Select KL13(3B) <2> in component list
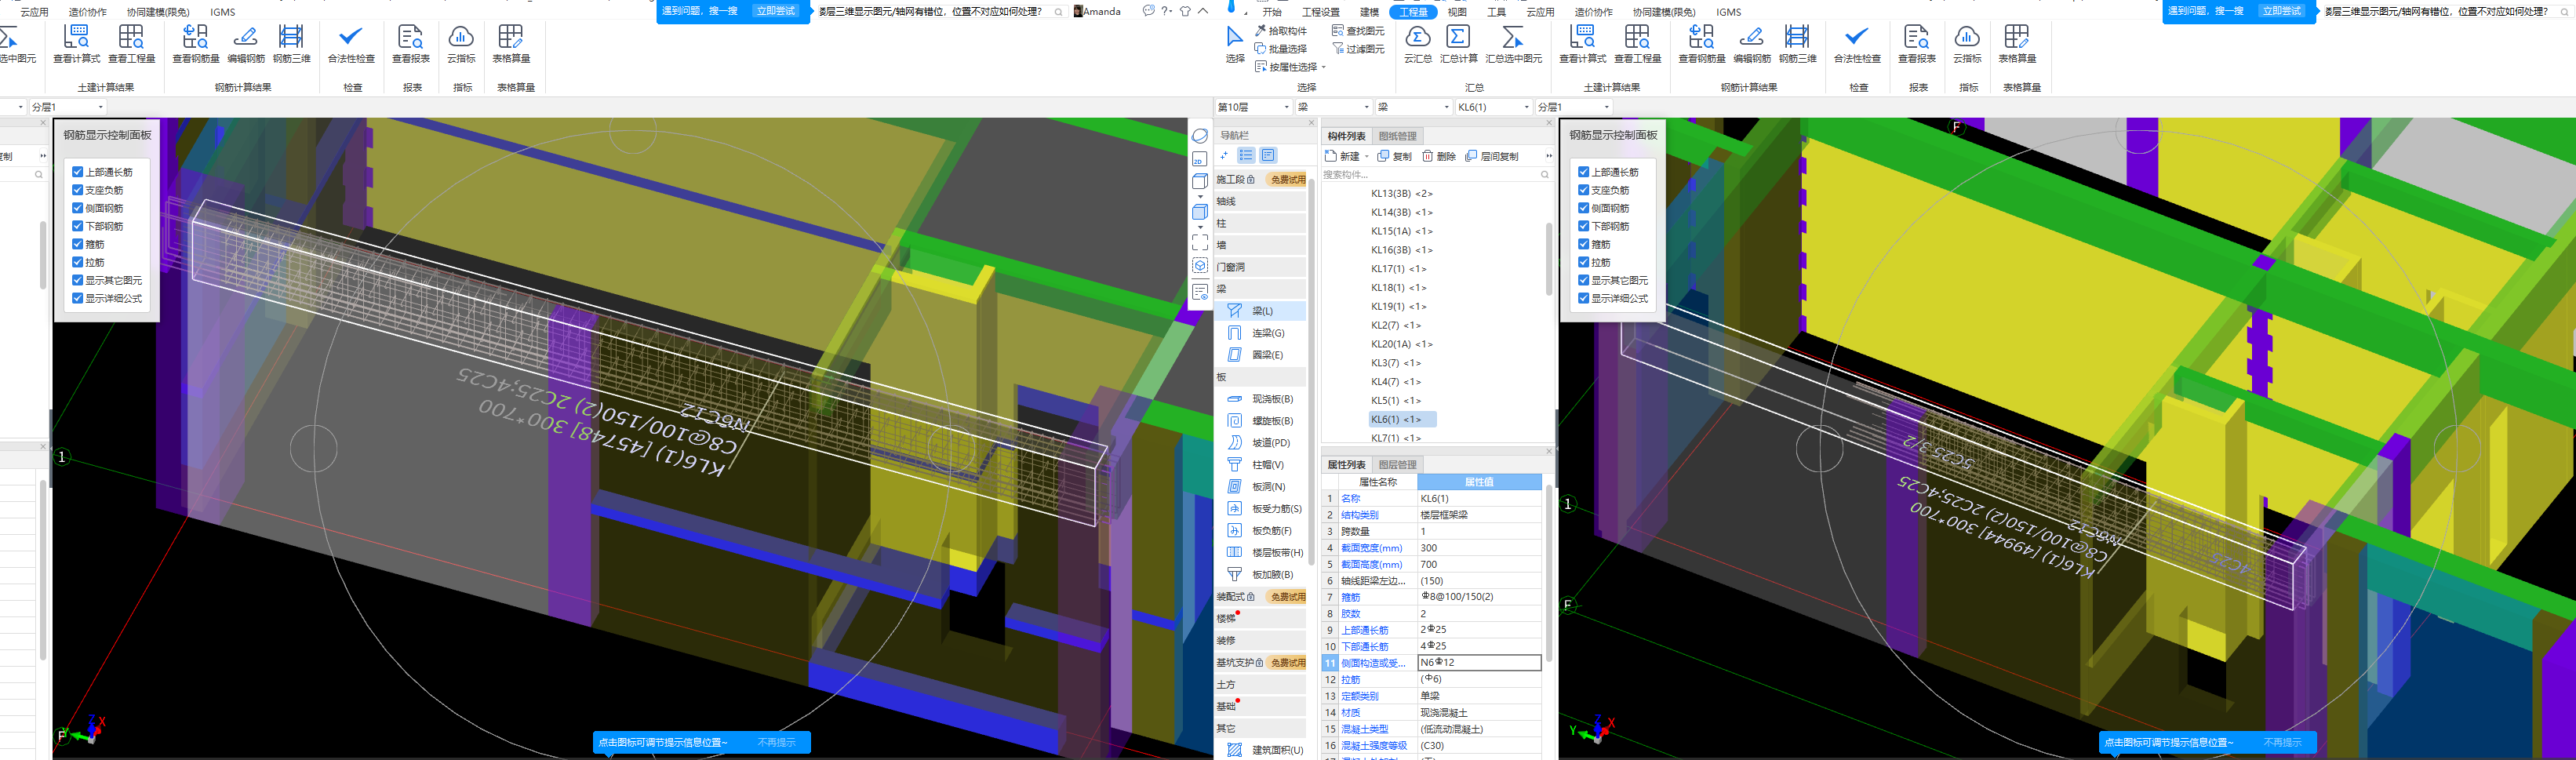 (1401, 194)
